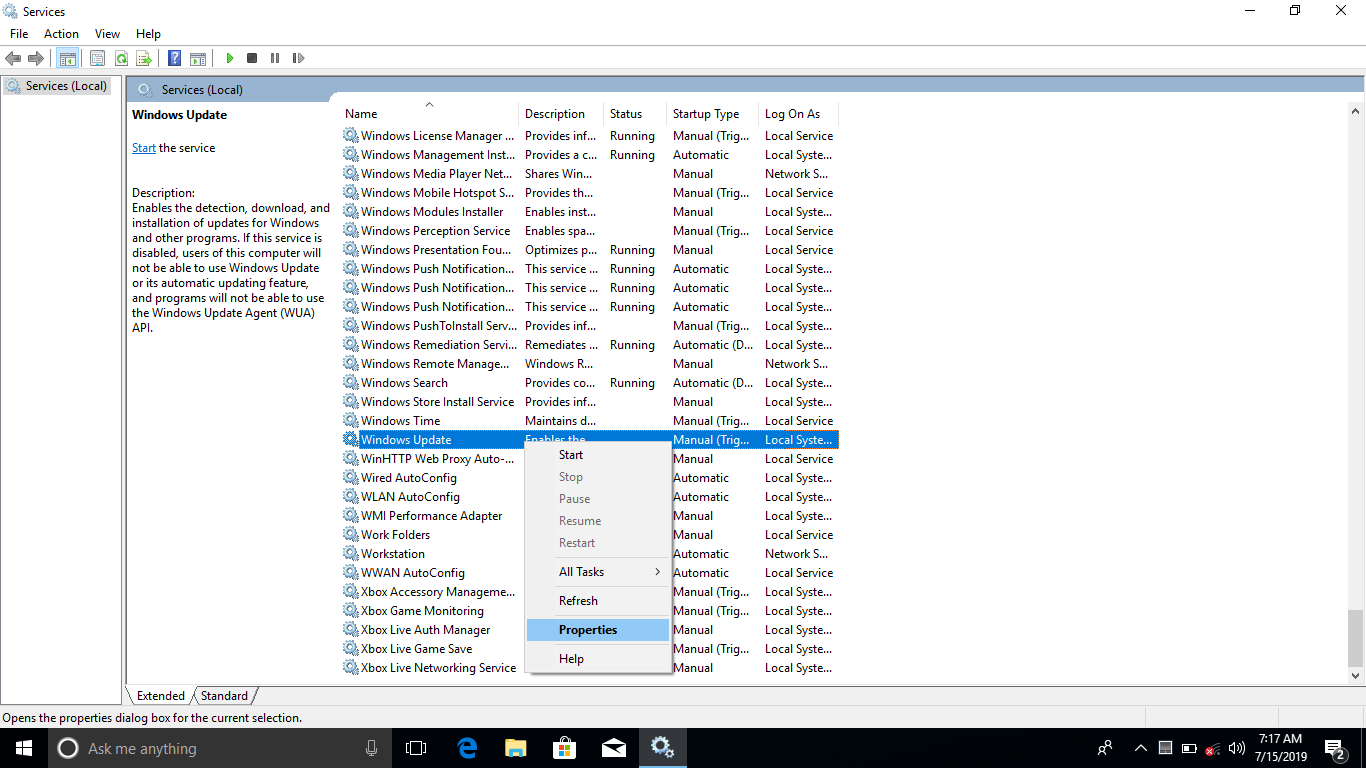This screenshot has width=1366, height=768.
Task: Click the scrollbar up arrow
Action: point(1356,111)
